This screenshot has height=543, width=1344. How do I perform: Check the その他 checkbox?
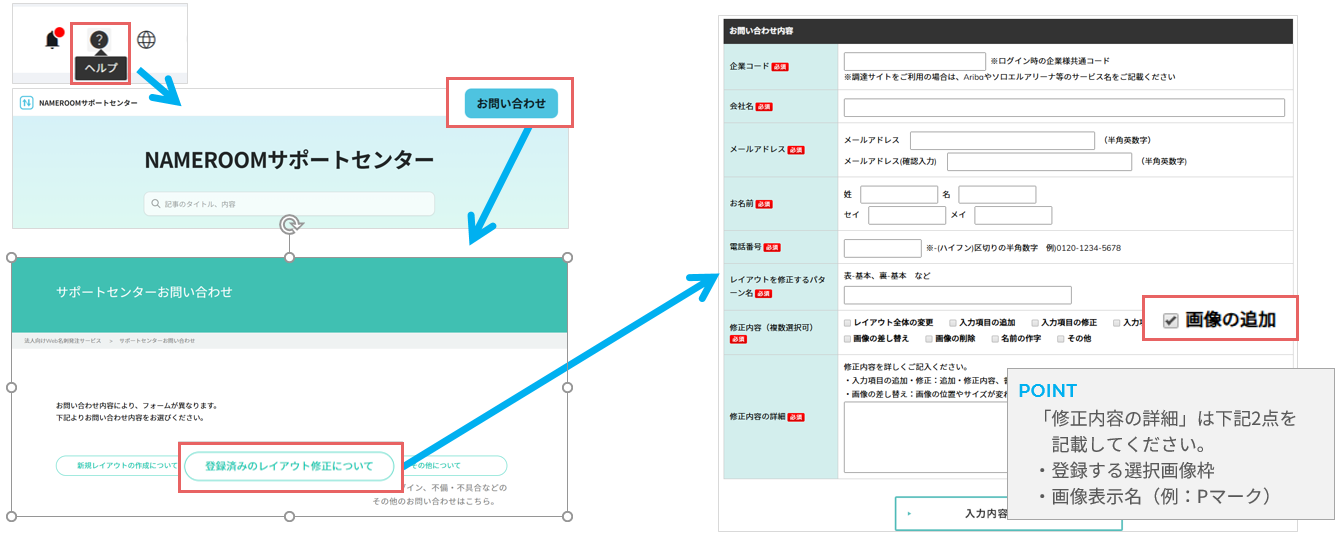[x=1059, y=339]
